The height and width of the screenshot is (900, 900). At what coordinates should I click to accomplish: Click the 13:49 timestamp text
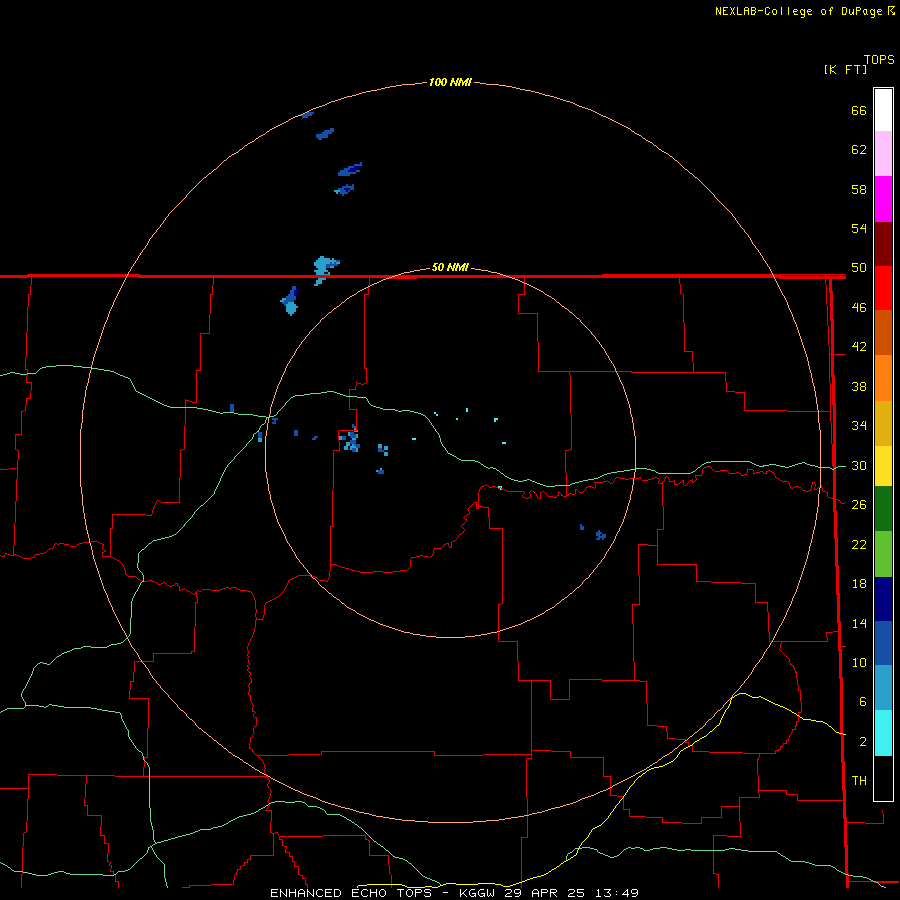(616, 893)
